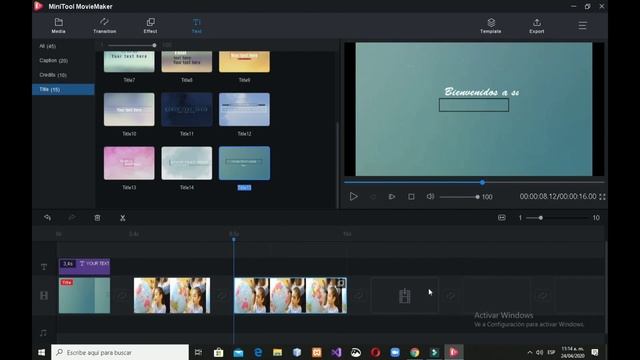Redo the last action

click(72, 218)
